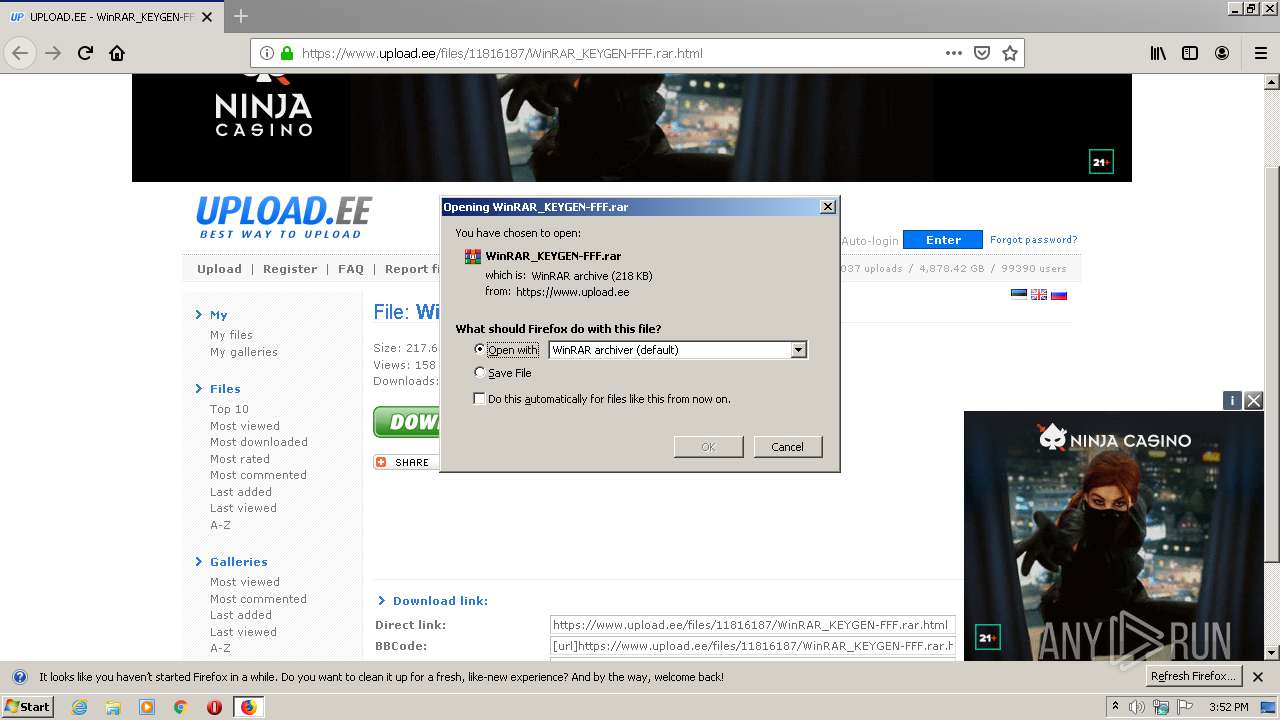
Task: Click the UPLOAD.EE site logo
Action: click(284, 217)
